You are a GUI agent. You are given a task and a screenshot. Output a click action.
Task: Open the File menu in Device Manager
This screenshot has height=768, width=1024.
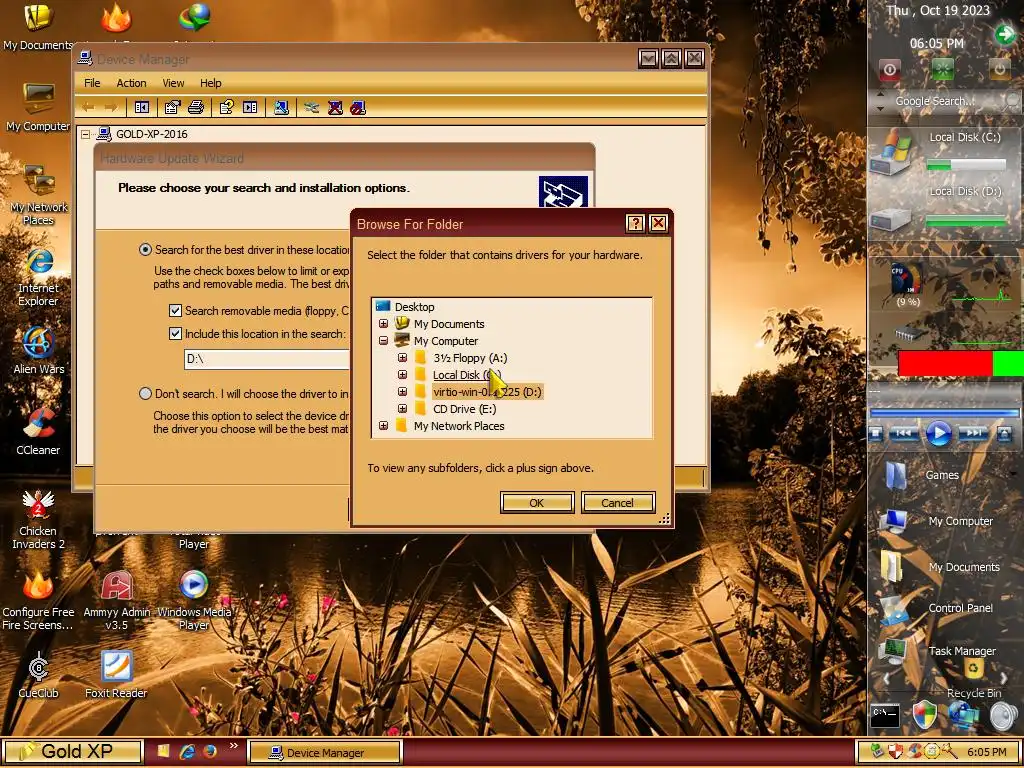tap(92, 83)
